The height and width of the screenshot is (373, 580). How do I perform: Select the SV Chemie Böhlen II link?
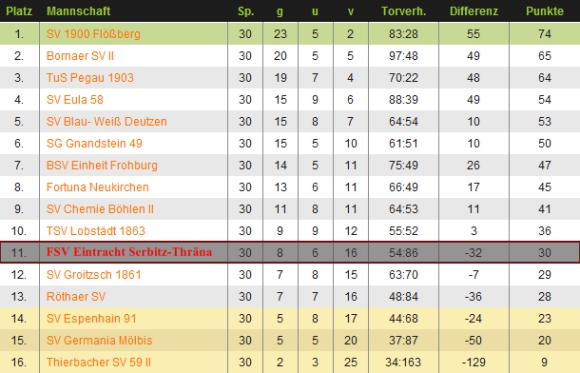(x=100, y=209)
